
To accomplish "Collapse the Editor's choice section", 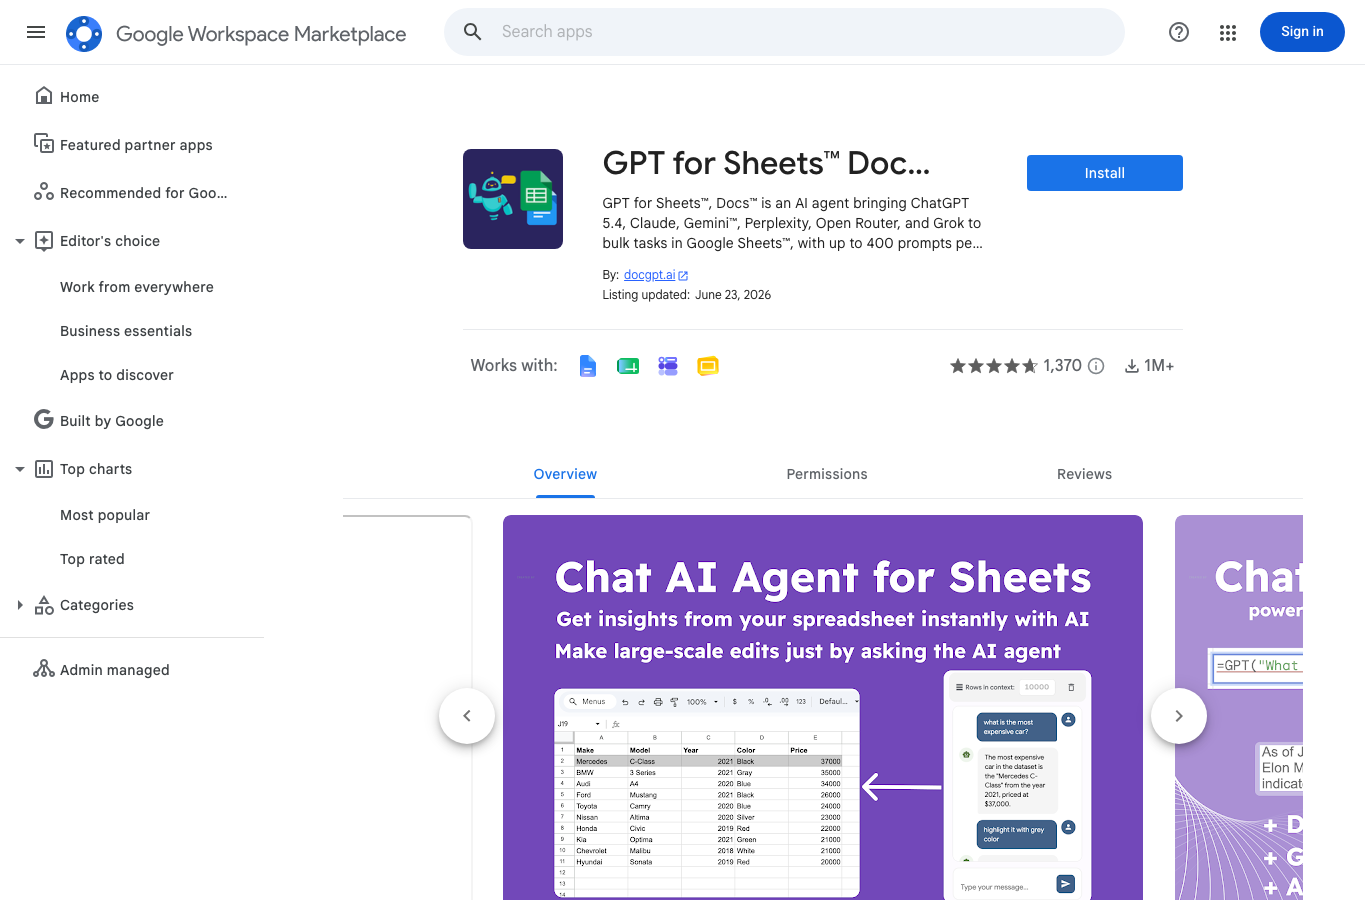I will coord(19,241).
